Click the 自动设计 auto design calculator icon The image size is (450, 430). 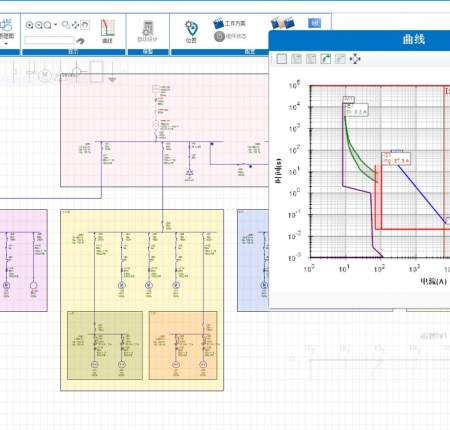pos(148,31)
